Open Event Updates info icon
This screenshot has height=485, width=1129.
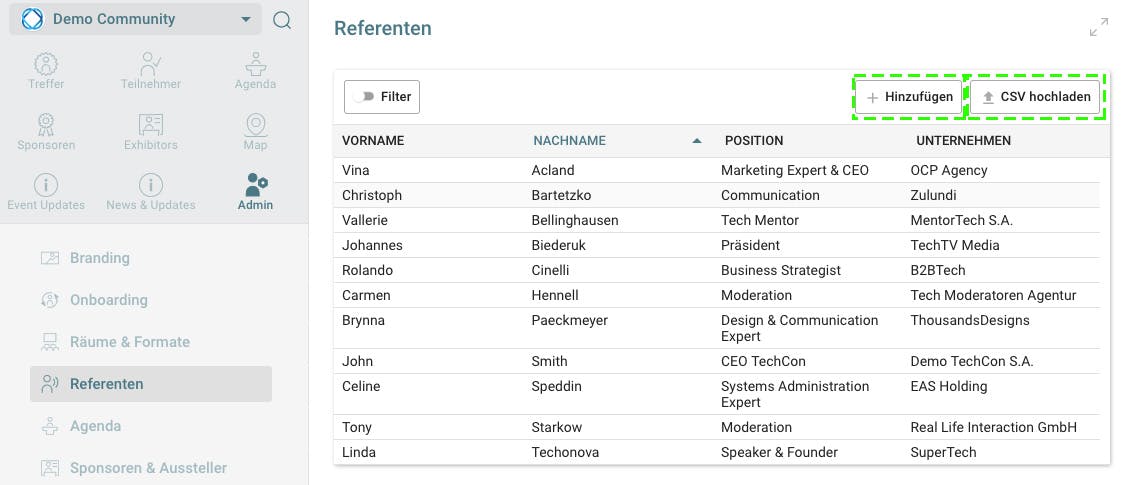coord(46,185)
